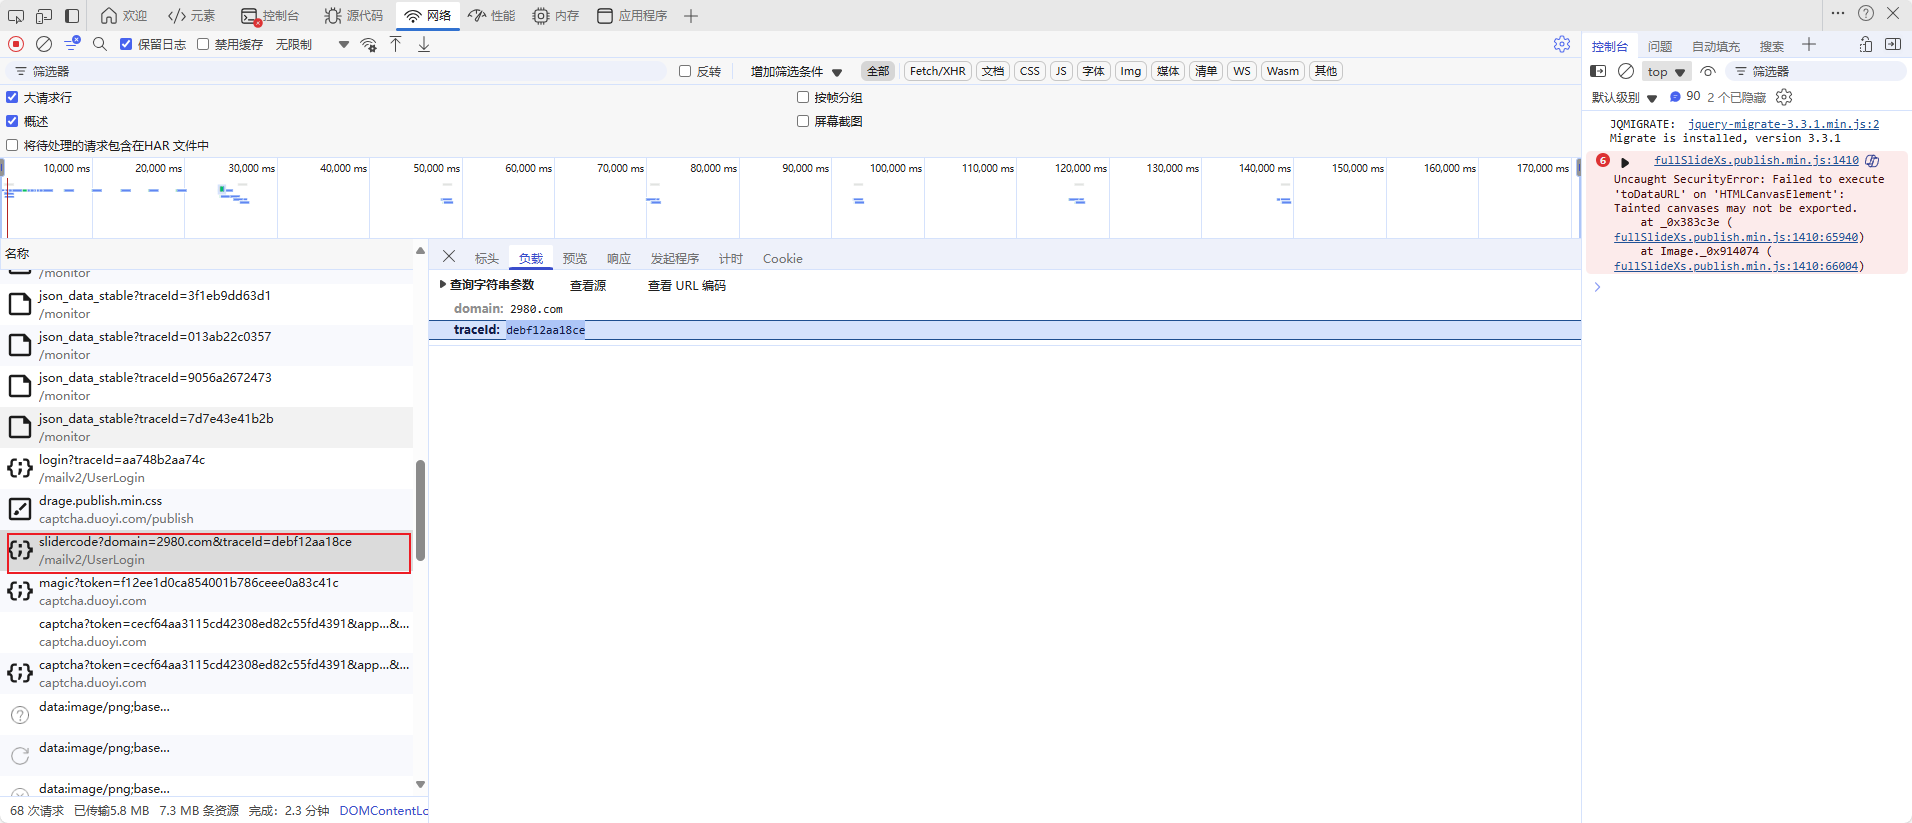Screen dimensions: 1912x823
Task: Expand the console error stack trace
Action: pos(1625,162)
